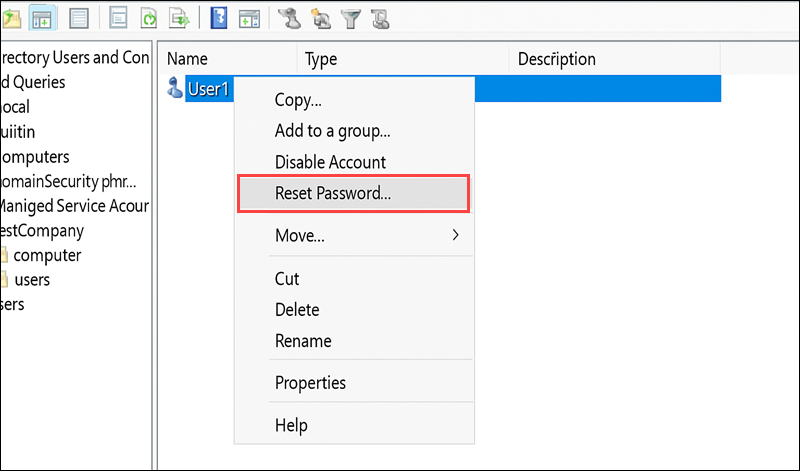
Task: Select the Saved Queries tree node
Action: (33, 82)
